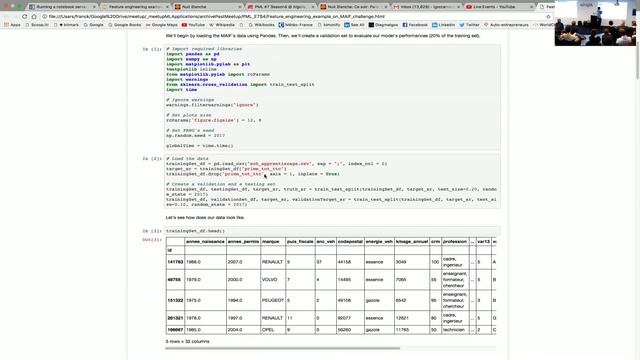This screenshot has height=360, width=640.
Task: Open the PML #7 Session4 tab
Action: [280, 7]
